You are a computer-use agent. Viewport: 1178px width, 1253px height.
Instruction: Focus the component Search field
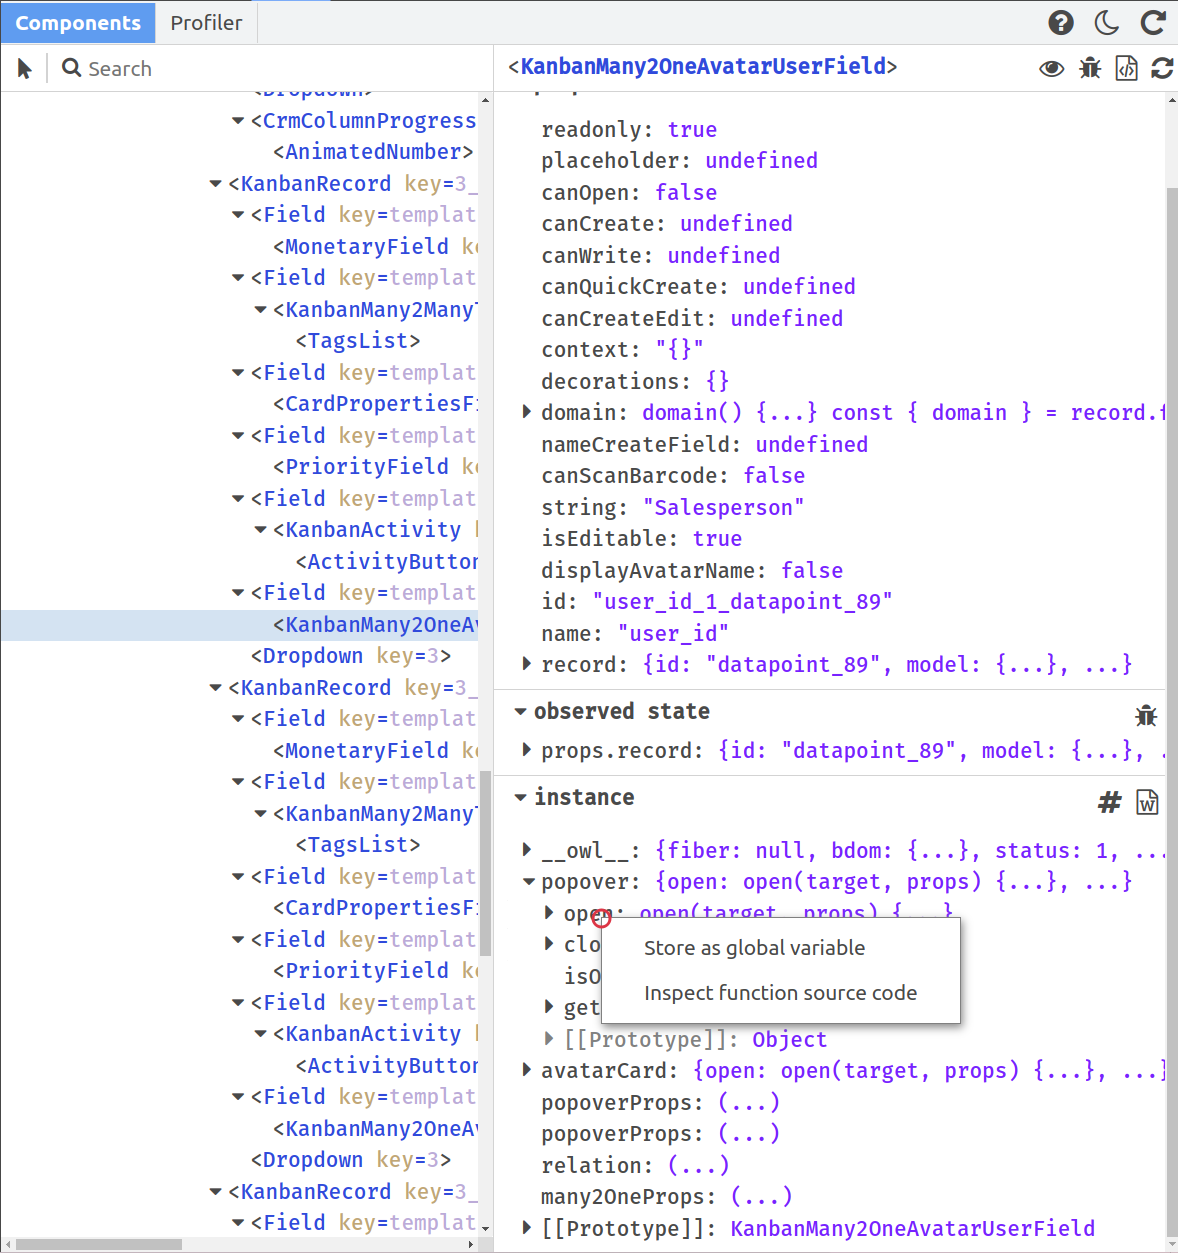270,68
